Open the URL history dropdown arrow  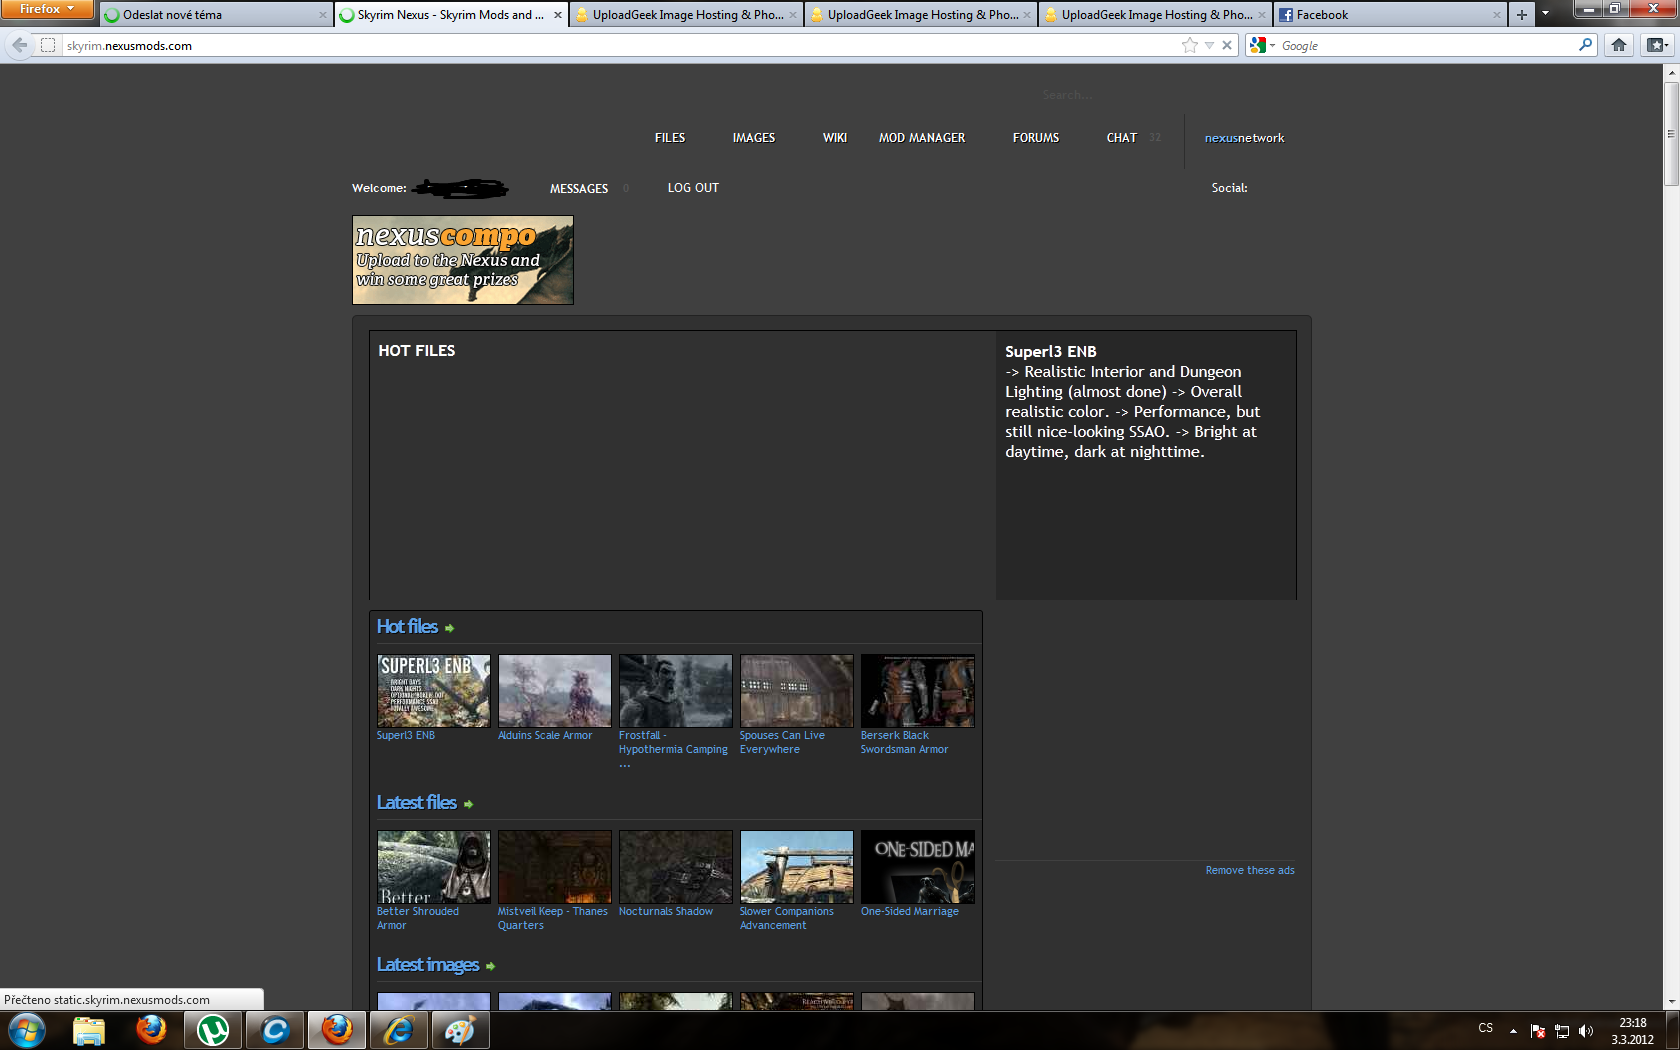pos(1209,45)
